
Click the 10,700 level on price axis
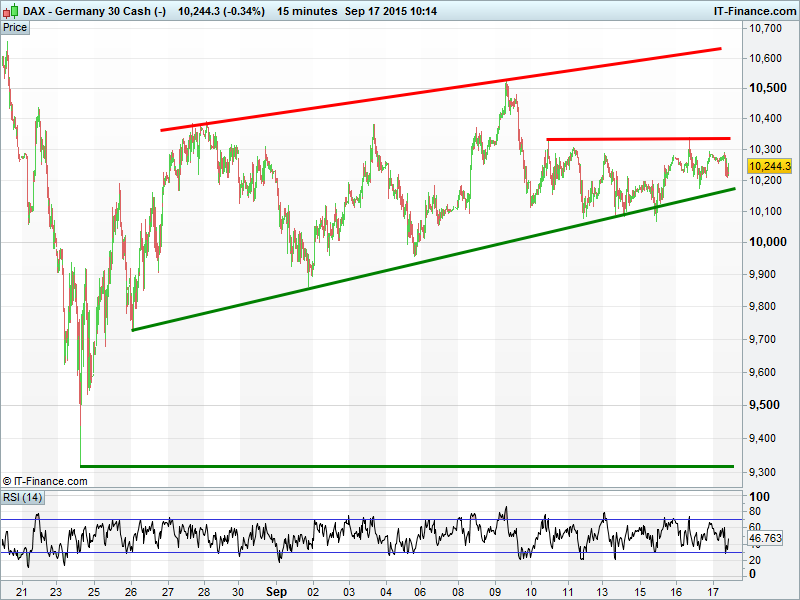pyautogui.click(x=765, y=29)
